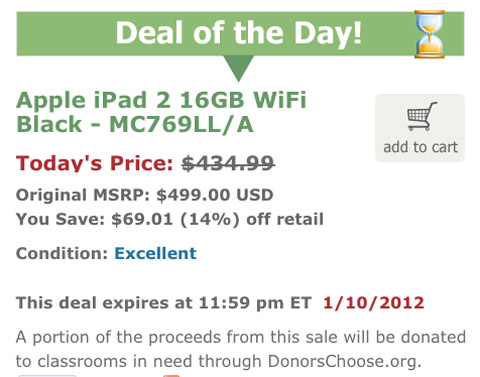Click the Deal of the Day! banner heading
The height and width of the screenshot is (377, 480).
tap(239, 33)
